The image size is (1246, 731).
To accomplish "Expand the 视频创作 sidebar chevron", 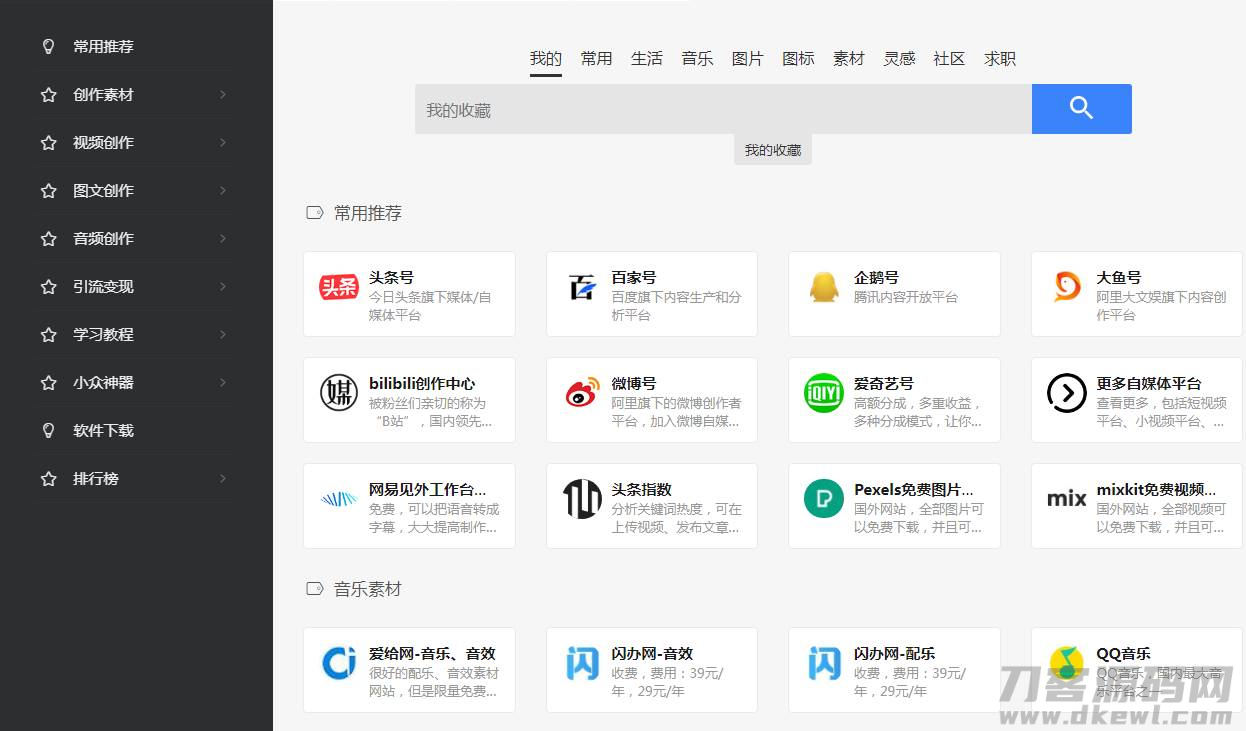I will (x=223, y=142).
